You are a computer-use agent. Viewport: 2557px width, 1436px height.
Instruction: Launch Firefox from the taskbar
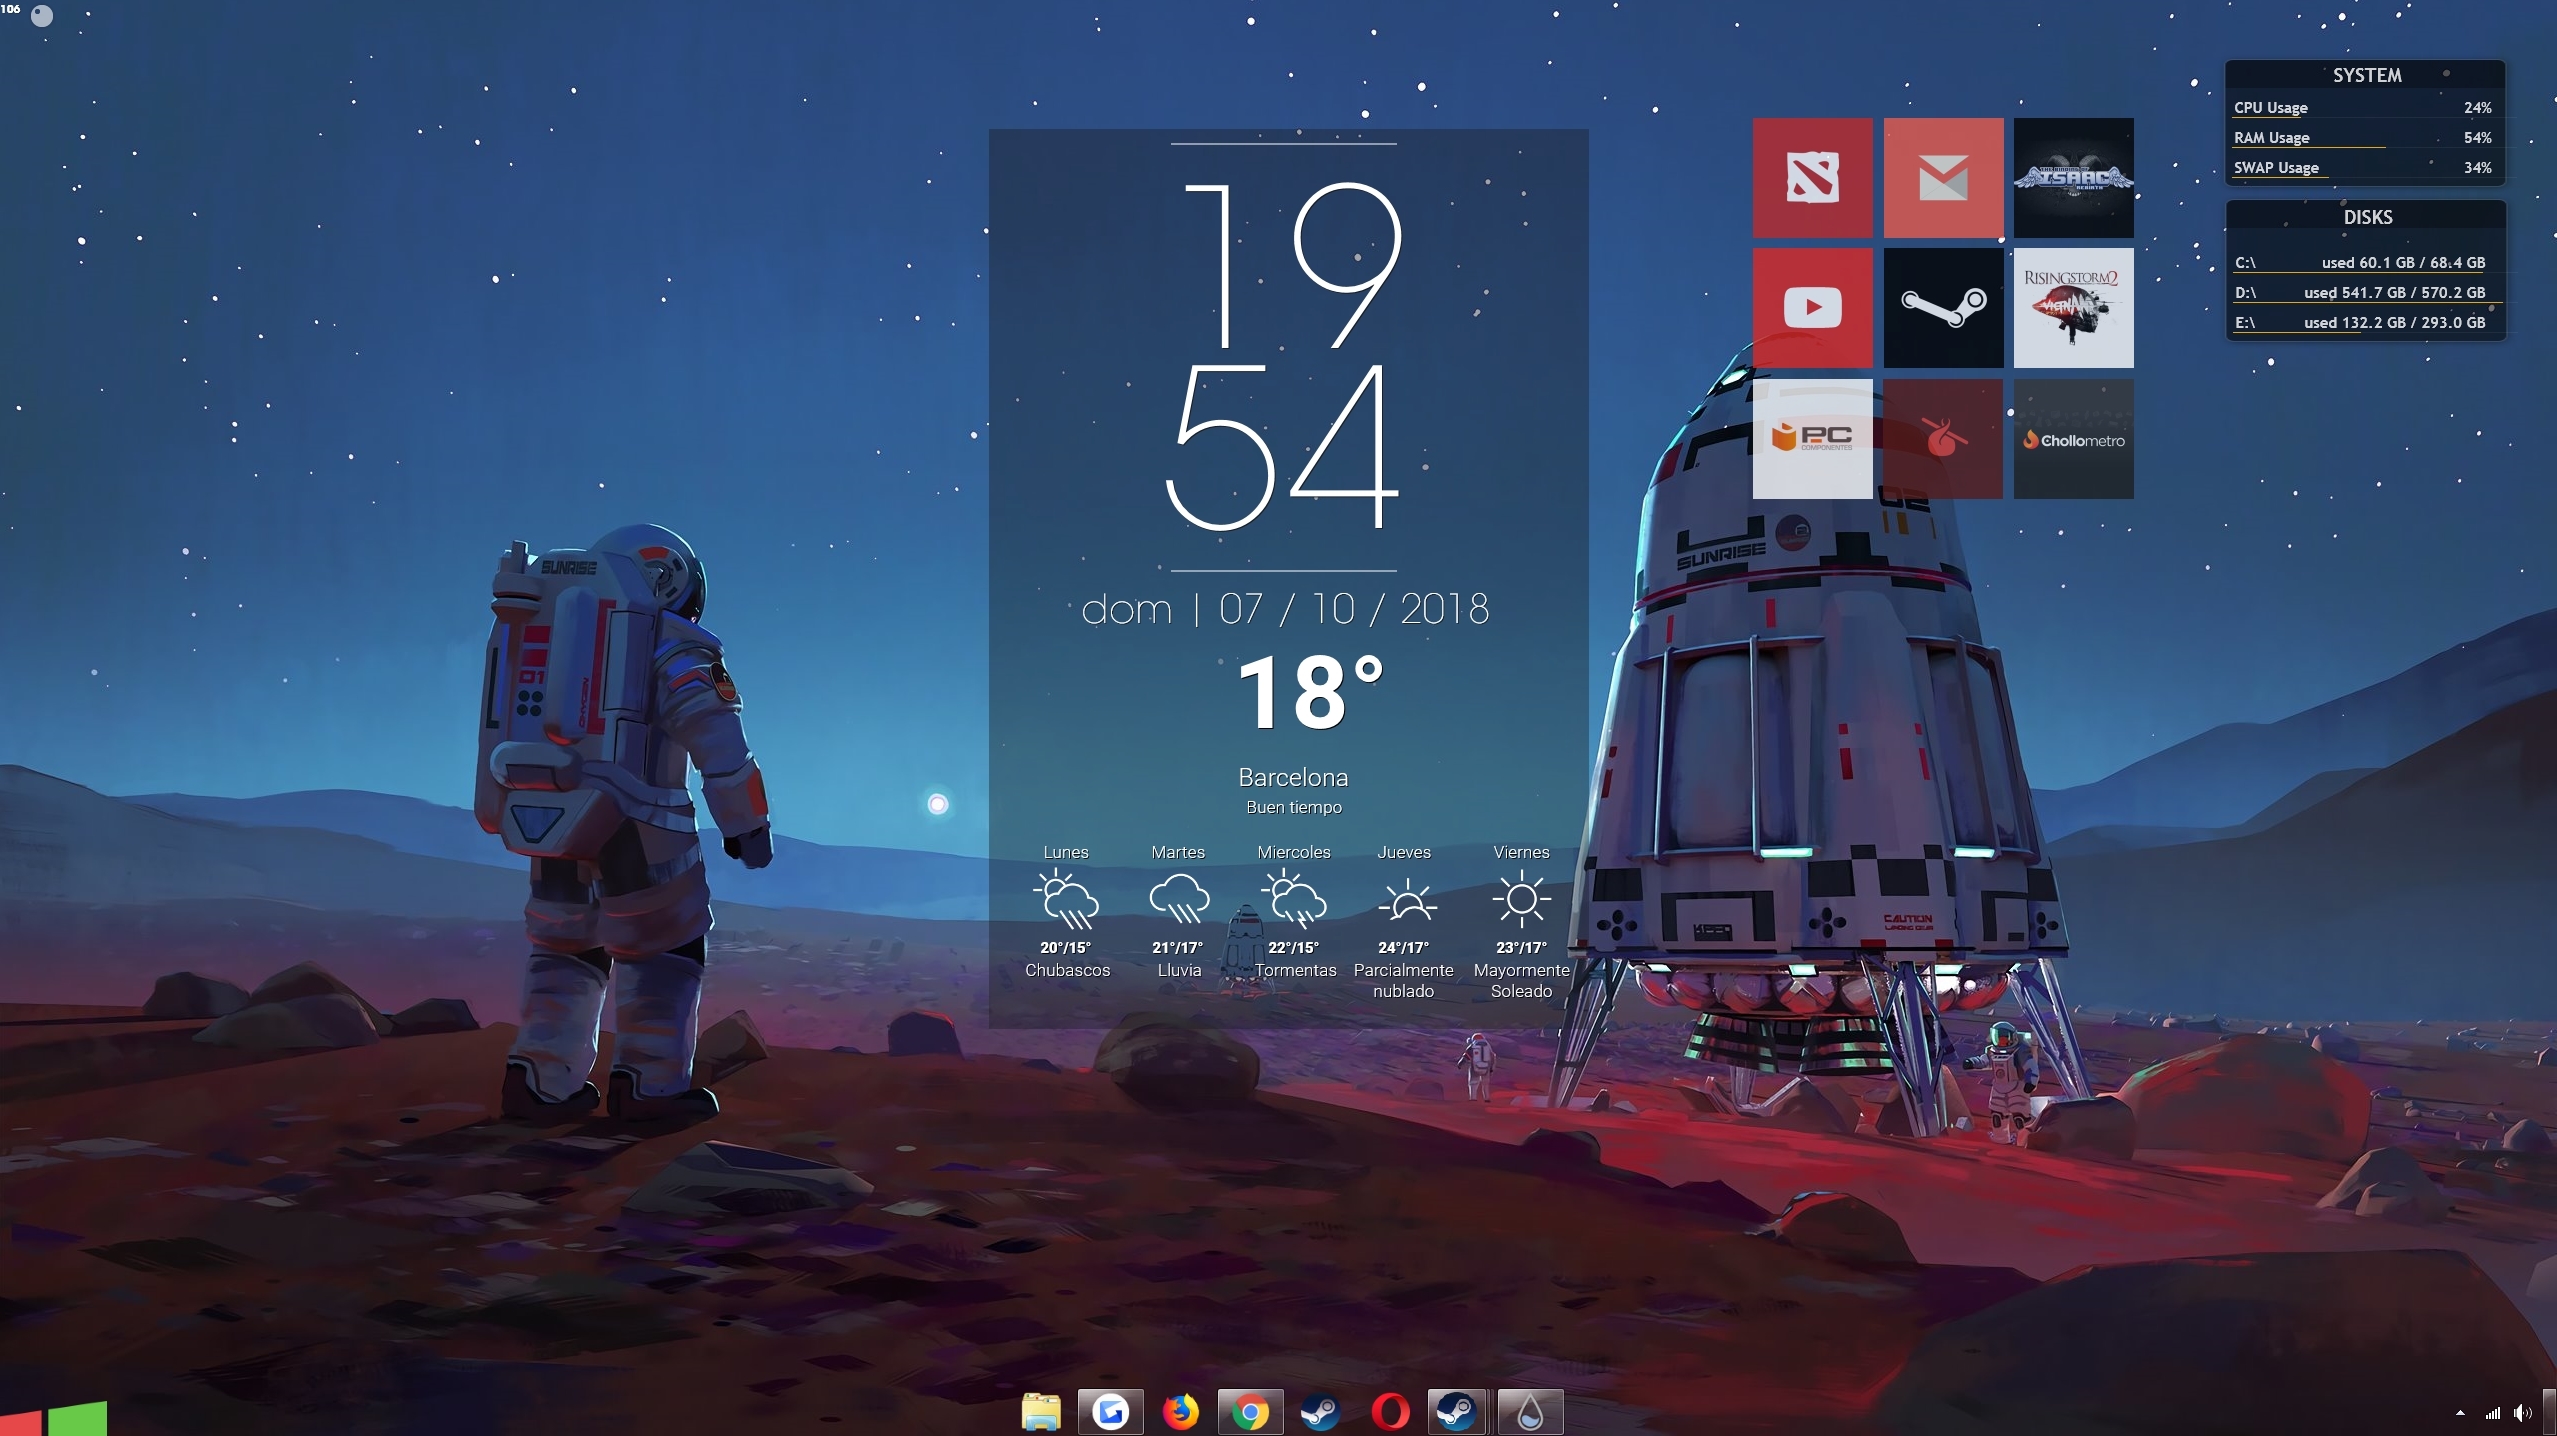pyautogui.click(x=1180, y=1412)
